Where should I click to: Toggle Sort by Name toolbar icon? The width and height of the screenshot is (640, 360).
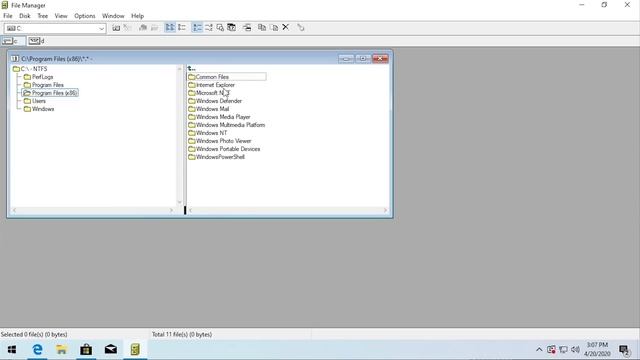coord(197,28)
